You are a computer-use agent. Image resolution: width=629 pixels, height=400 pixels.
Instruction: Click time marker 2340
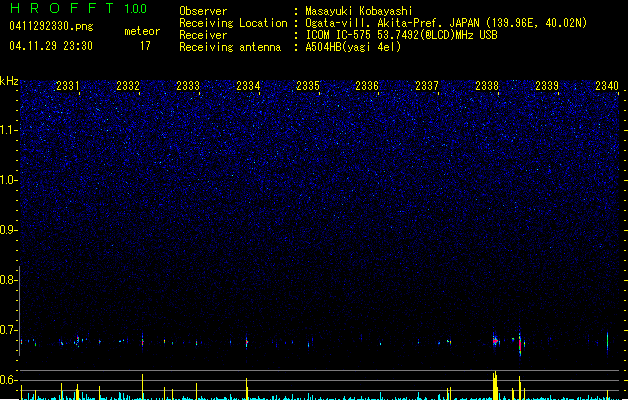point(607,86)
